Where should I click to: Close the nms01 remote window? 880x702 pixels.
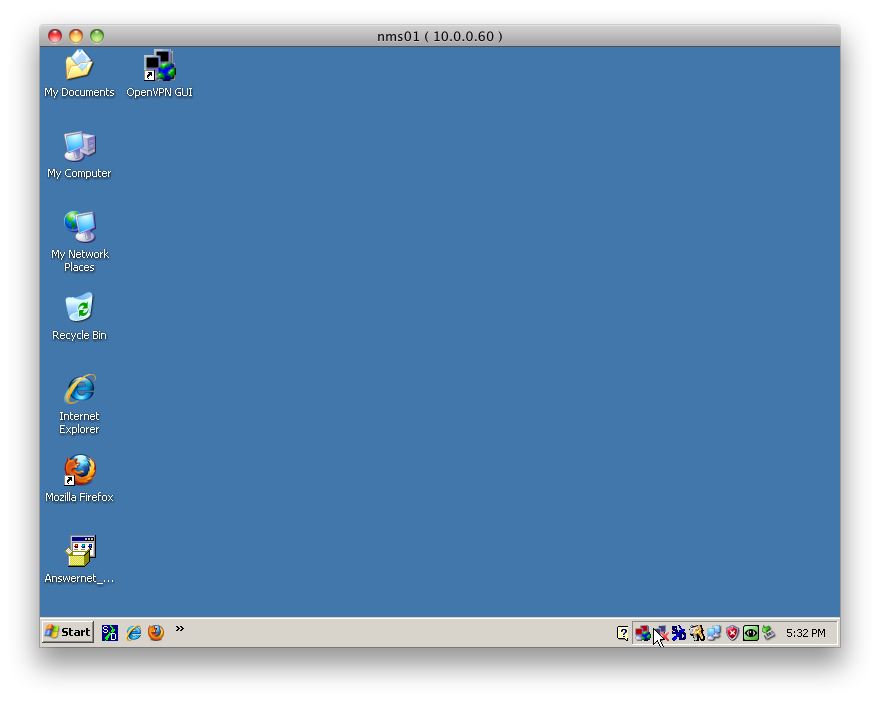[x=55, y=36]
